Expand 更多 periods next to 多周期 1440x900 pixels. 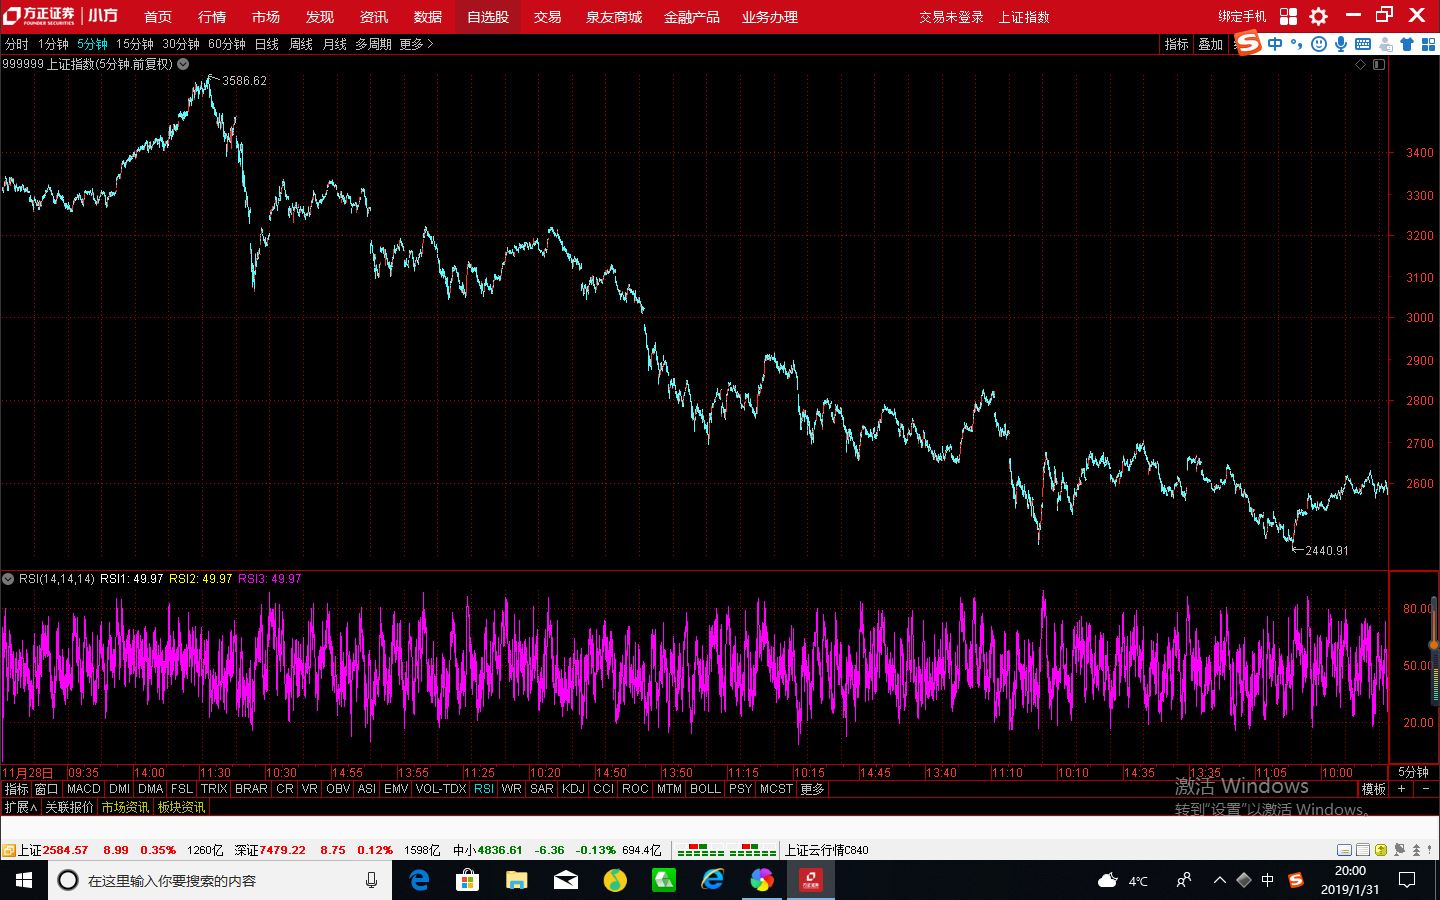[x=416, y=44]
